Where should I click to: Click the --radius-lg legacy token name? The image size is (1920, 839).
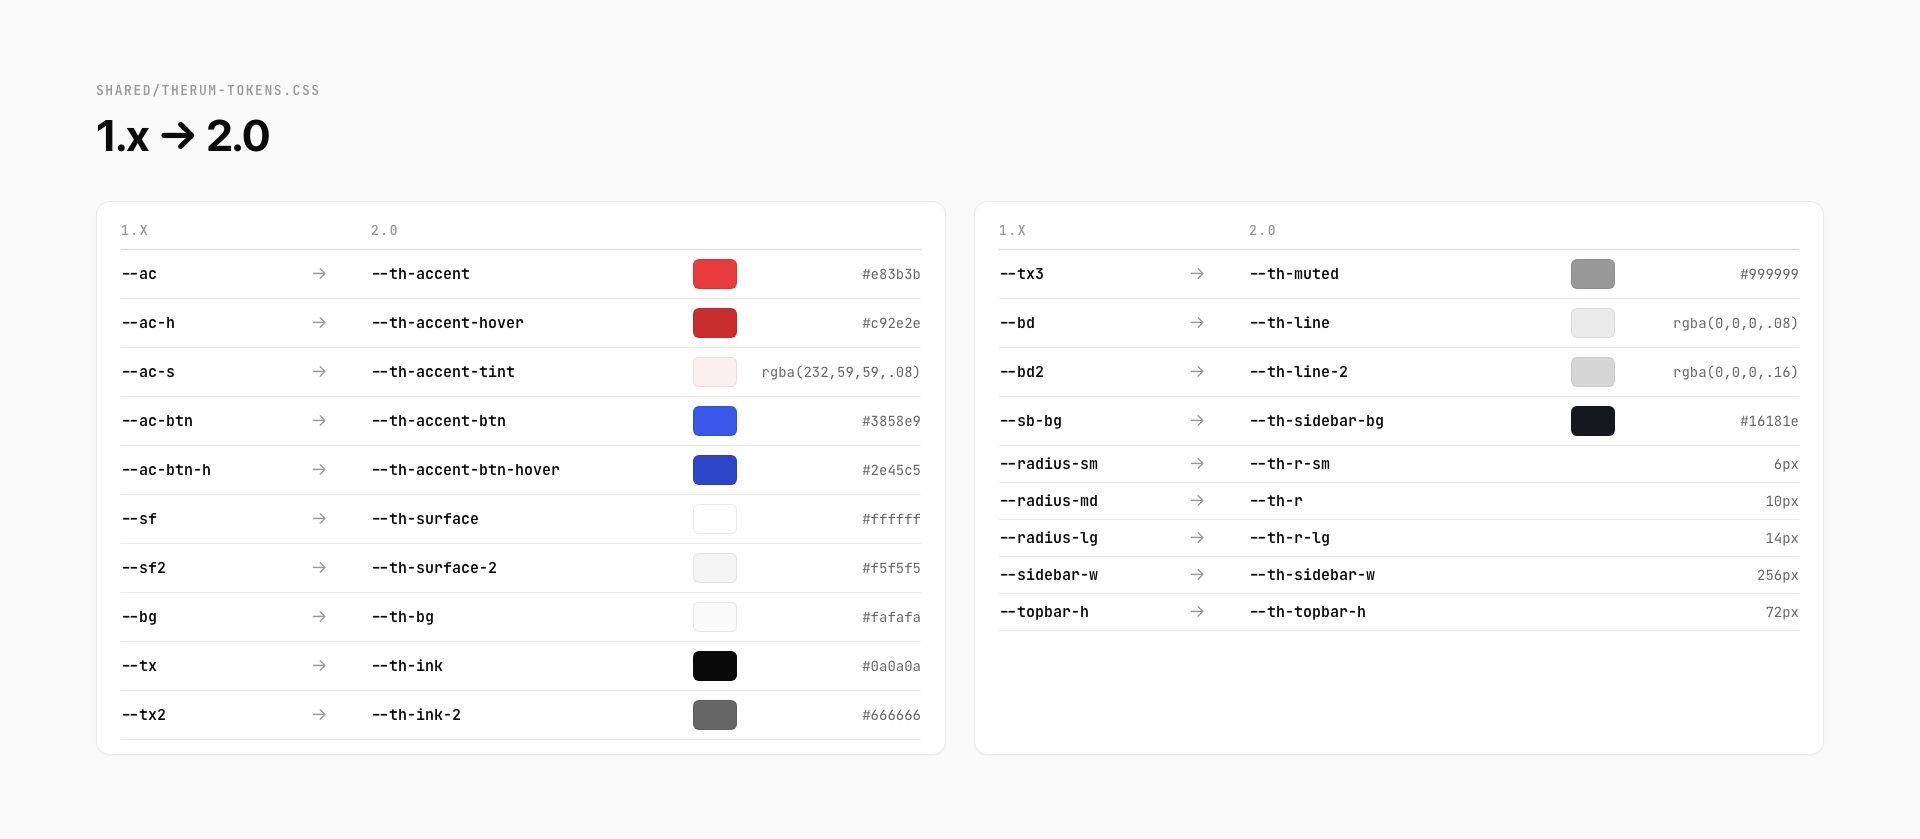[x=1049, y=538]
